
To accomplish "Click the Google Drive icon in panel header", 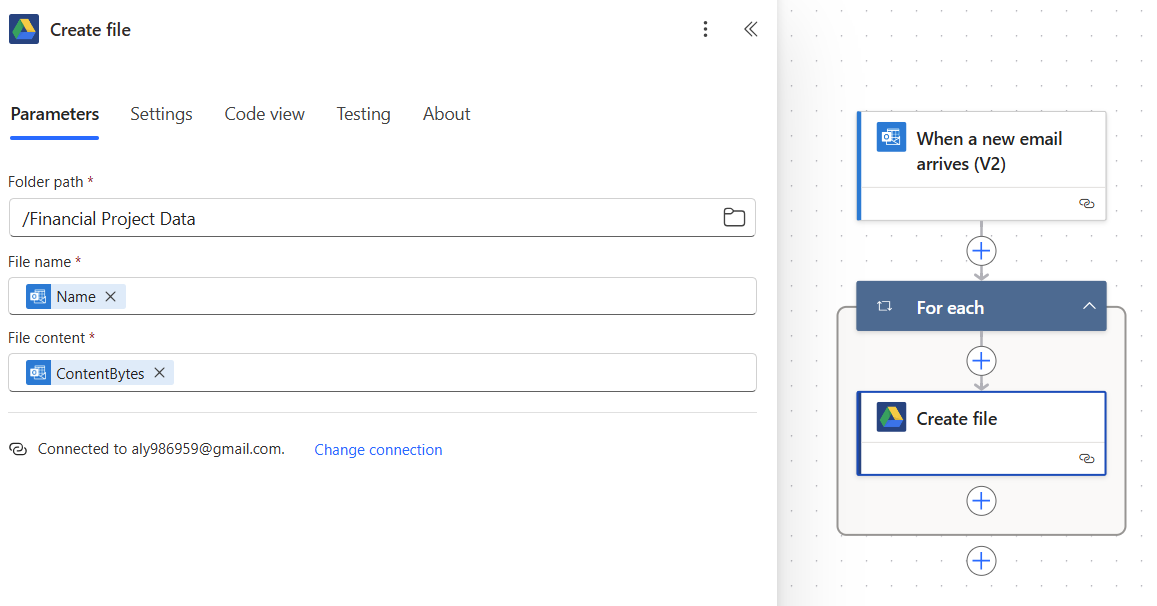I will (24, 30).
